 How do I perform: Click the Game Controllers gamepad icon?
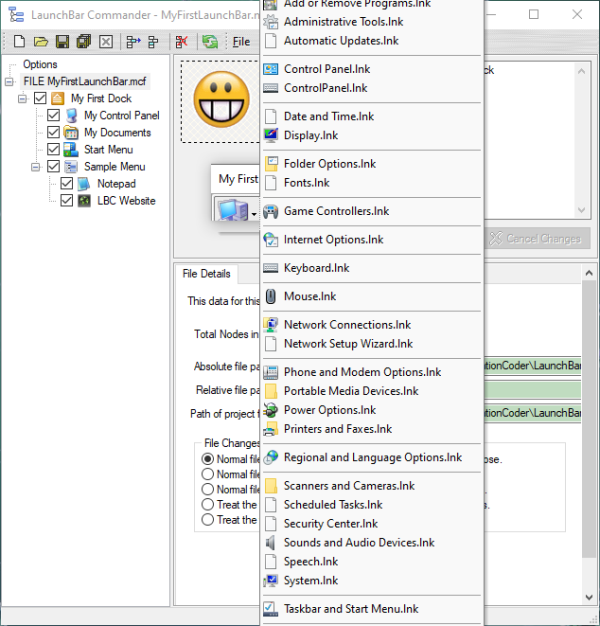tap(271, 211)
